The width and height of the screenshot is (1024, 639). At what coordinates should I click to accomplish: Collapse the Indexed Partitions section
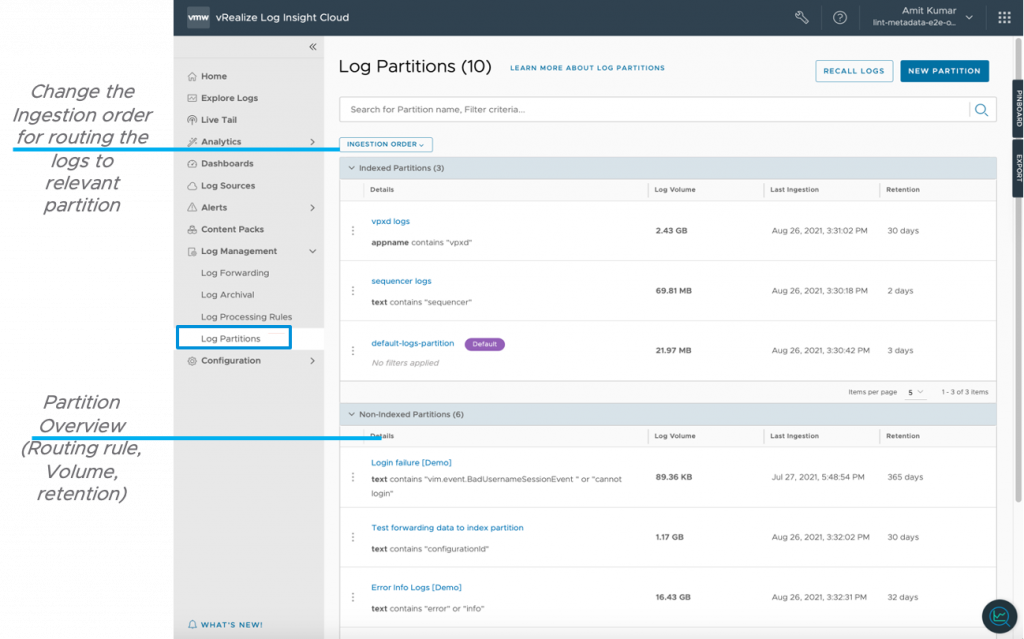point(351,168)
